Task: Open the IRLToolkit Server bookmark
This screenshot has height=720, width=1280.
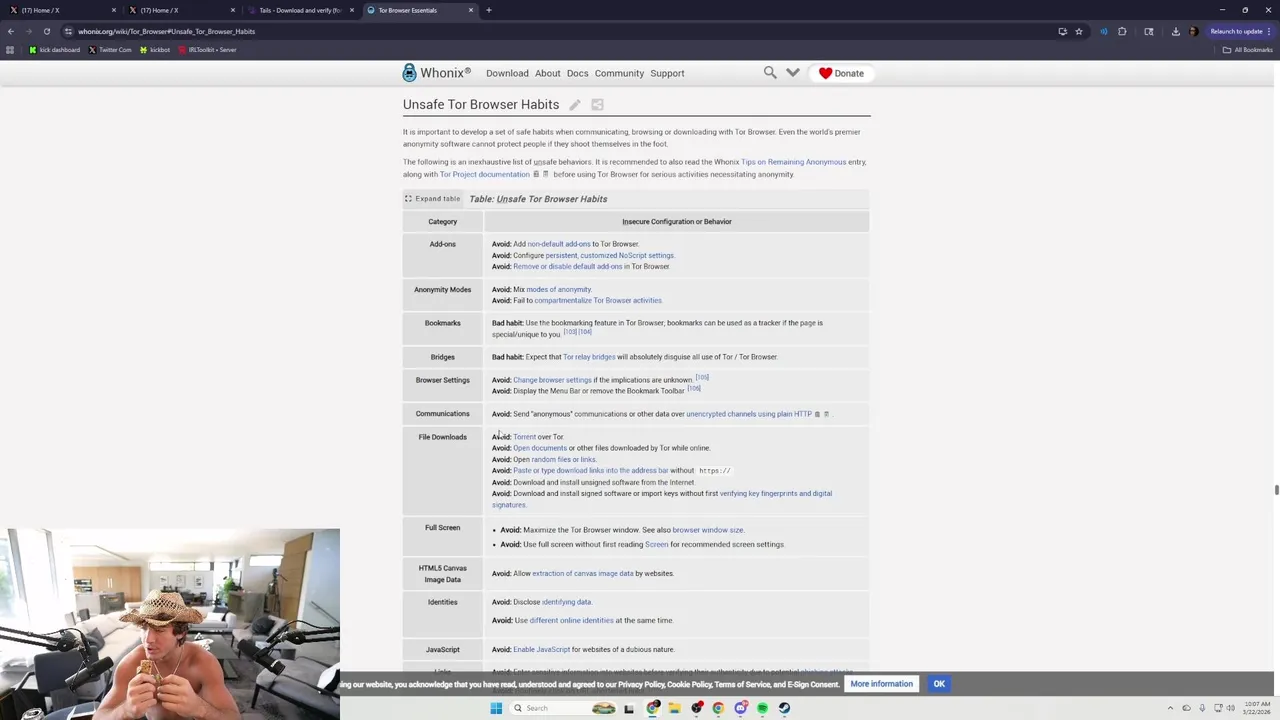Action: 208,50
